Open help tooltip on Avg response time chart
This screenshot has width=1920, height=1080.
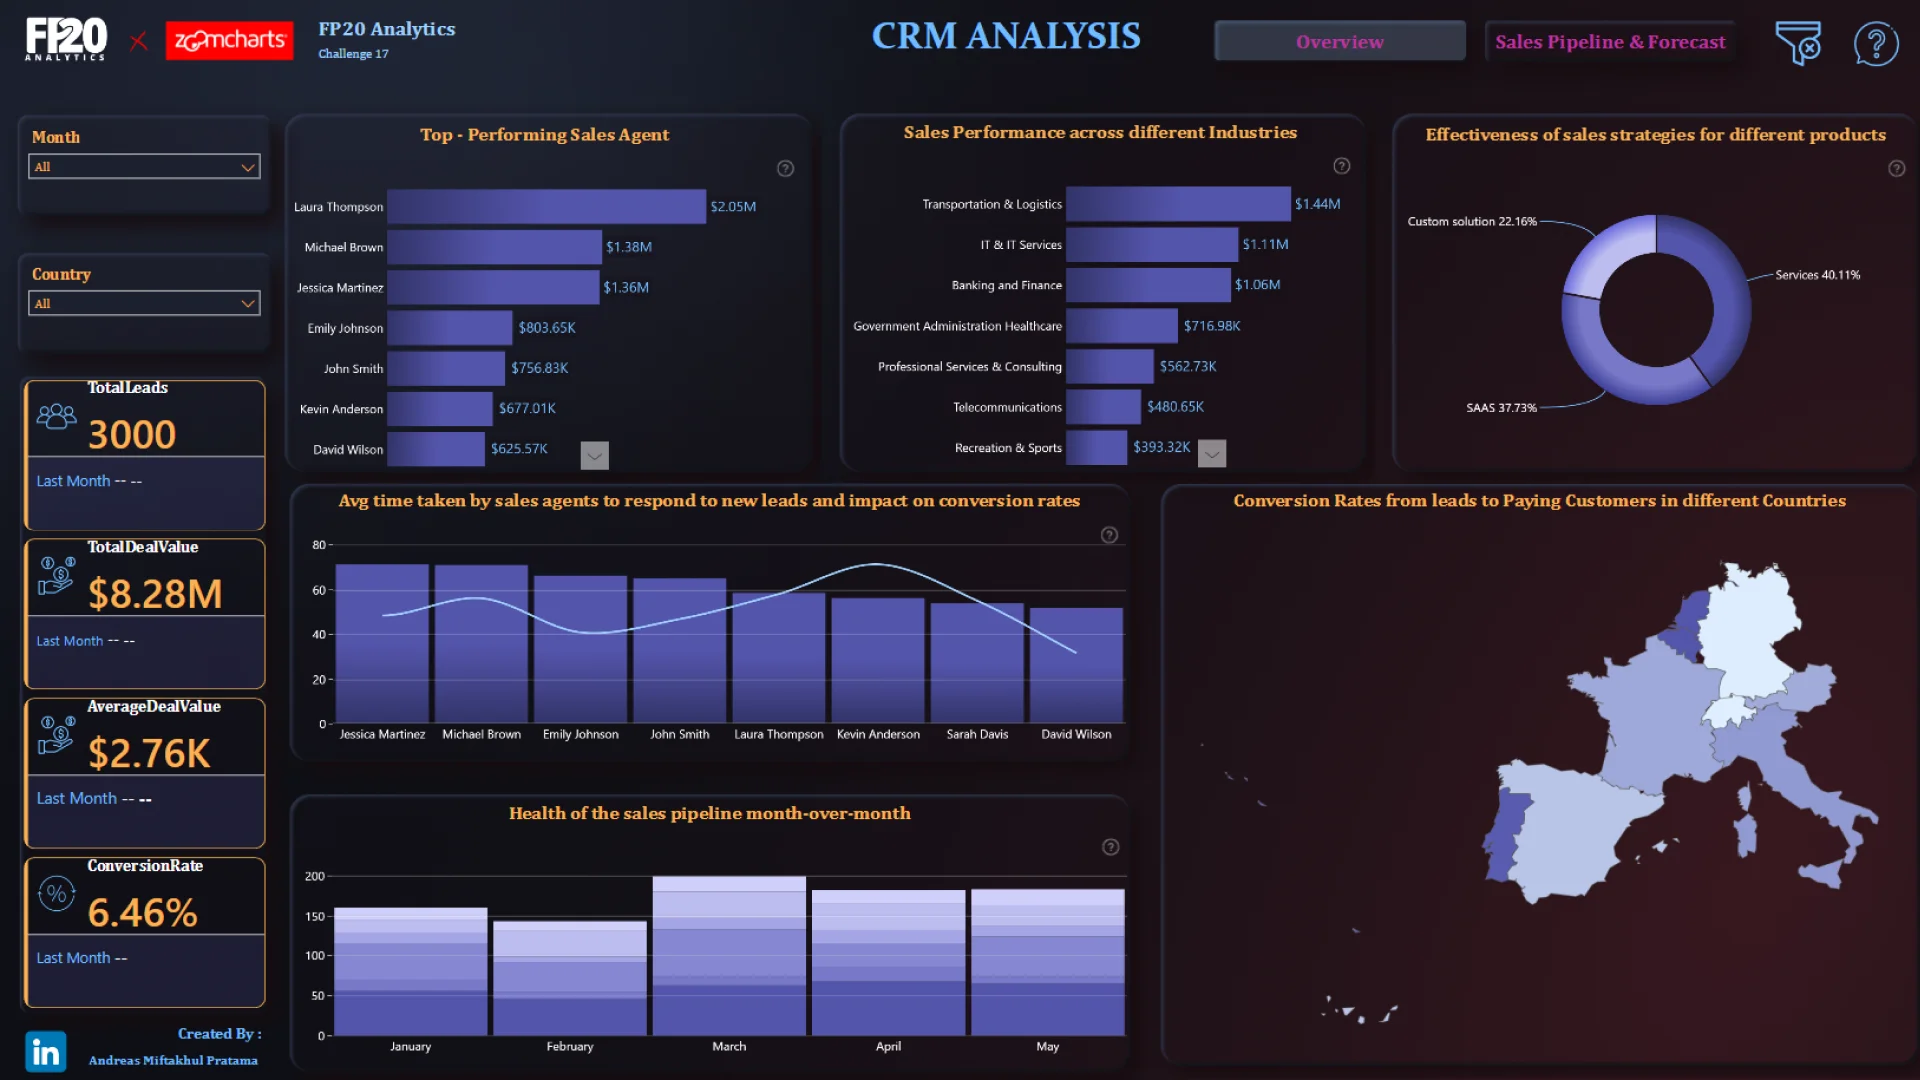point(1109,535)
